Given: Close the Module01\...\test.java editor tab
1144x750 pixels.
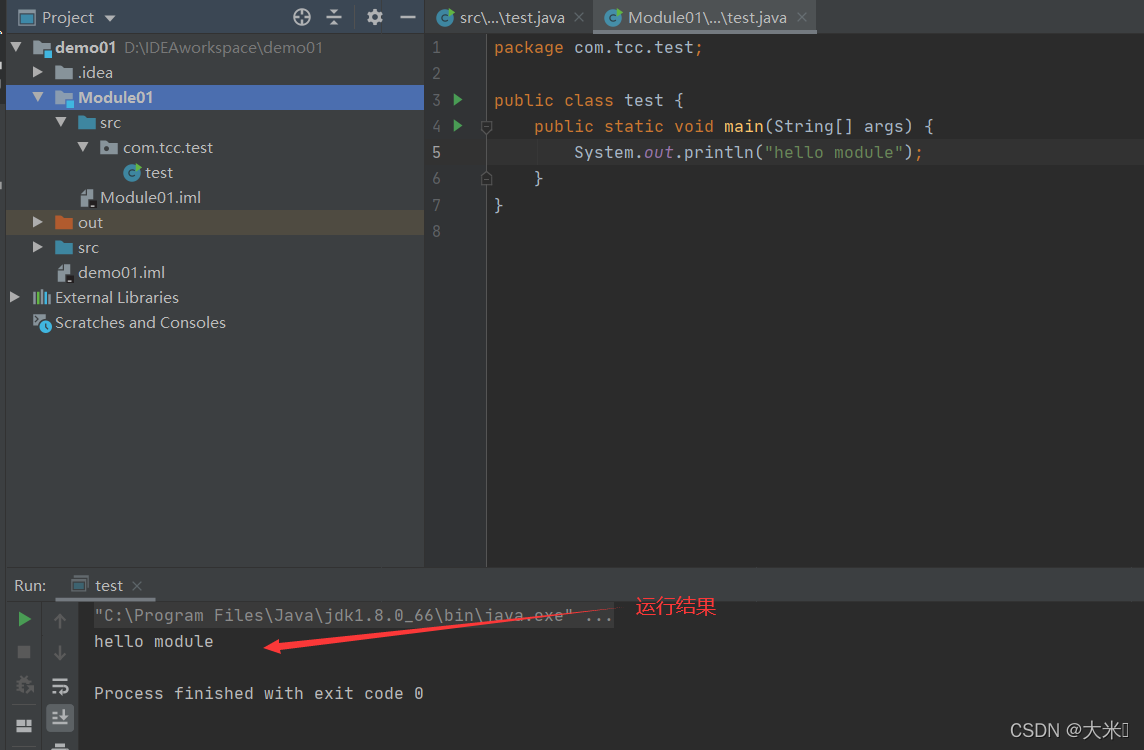Looking at the screenshot, I should pyautogui.click(x=802, y=17).
